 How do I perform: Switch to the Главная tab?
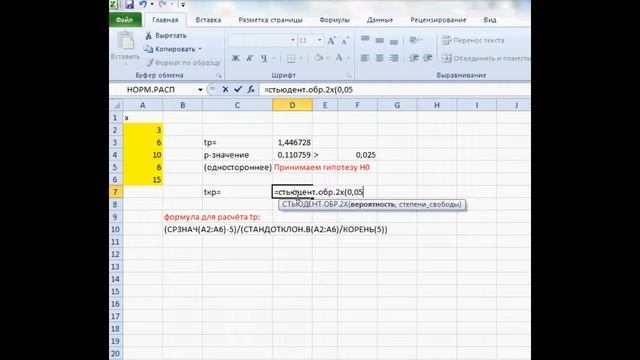165,20
